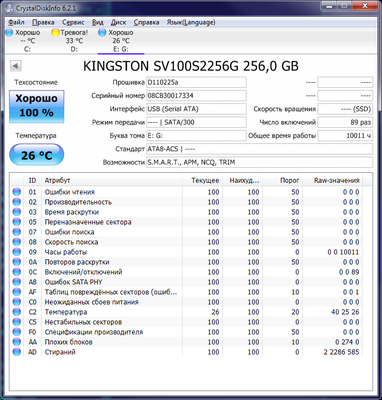Click raw value 0 274 0
382x400 pixels.
347,342
